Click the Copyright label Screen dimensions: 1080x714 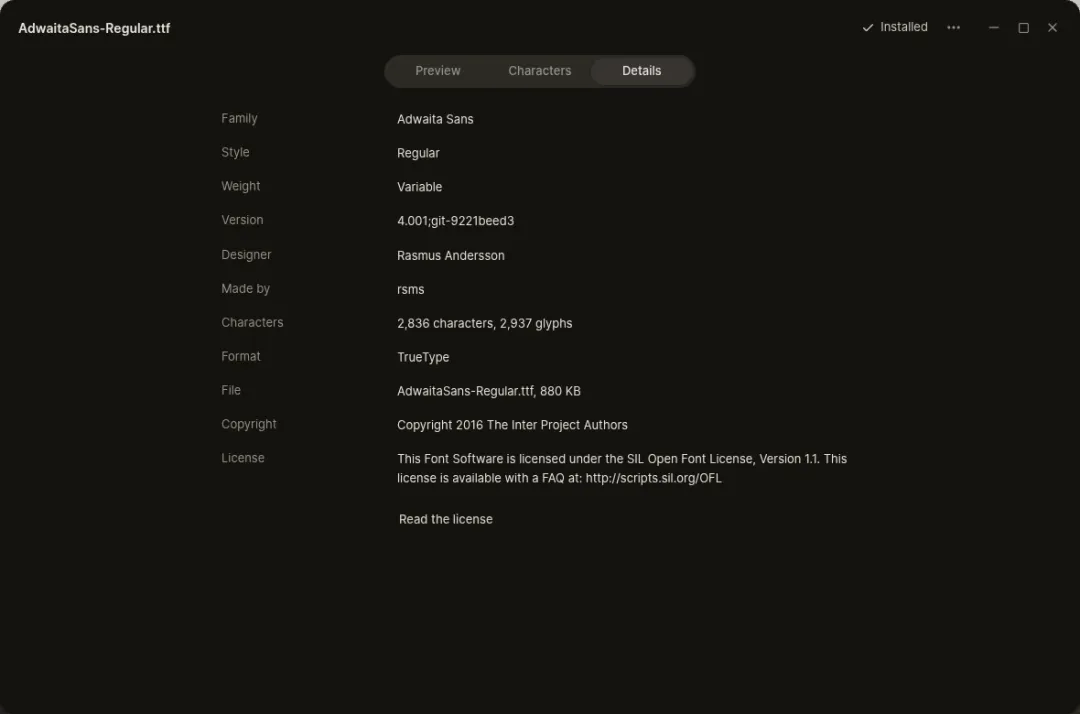pos(249,424)
